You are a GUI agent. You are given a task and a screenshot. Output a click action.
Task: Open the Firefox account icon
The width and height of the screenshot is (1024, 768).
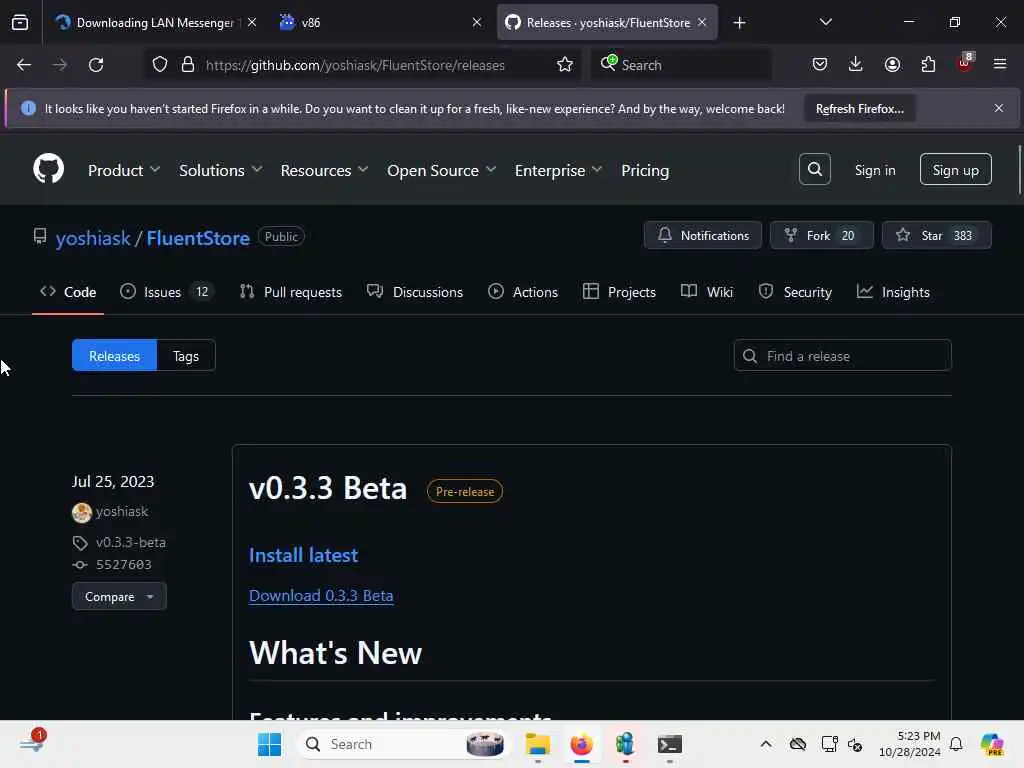point(892,65)
